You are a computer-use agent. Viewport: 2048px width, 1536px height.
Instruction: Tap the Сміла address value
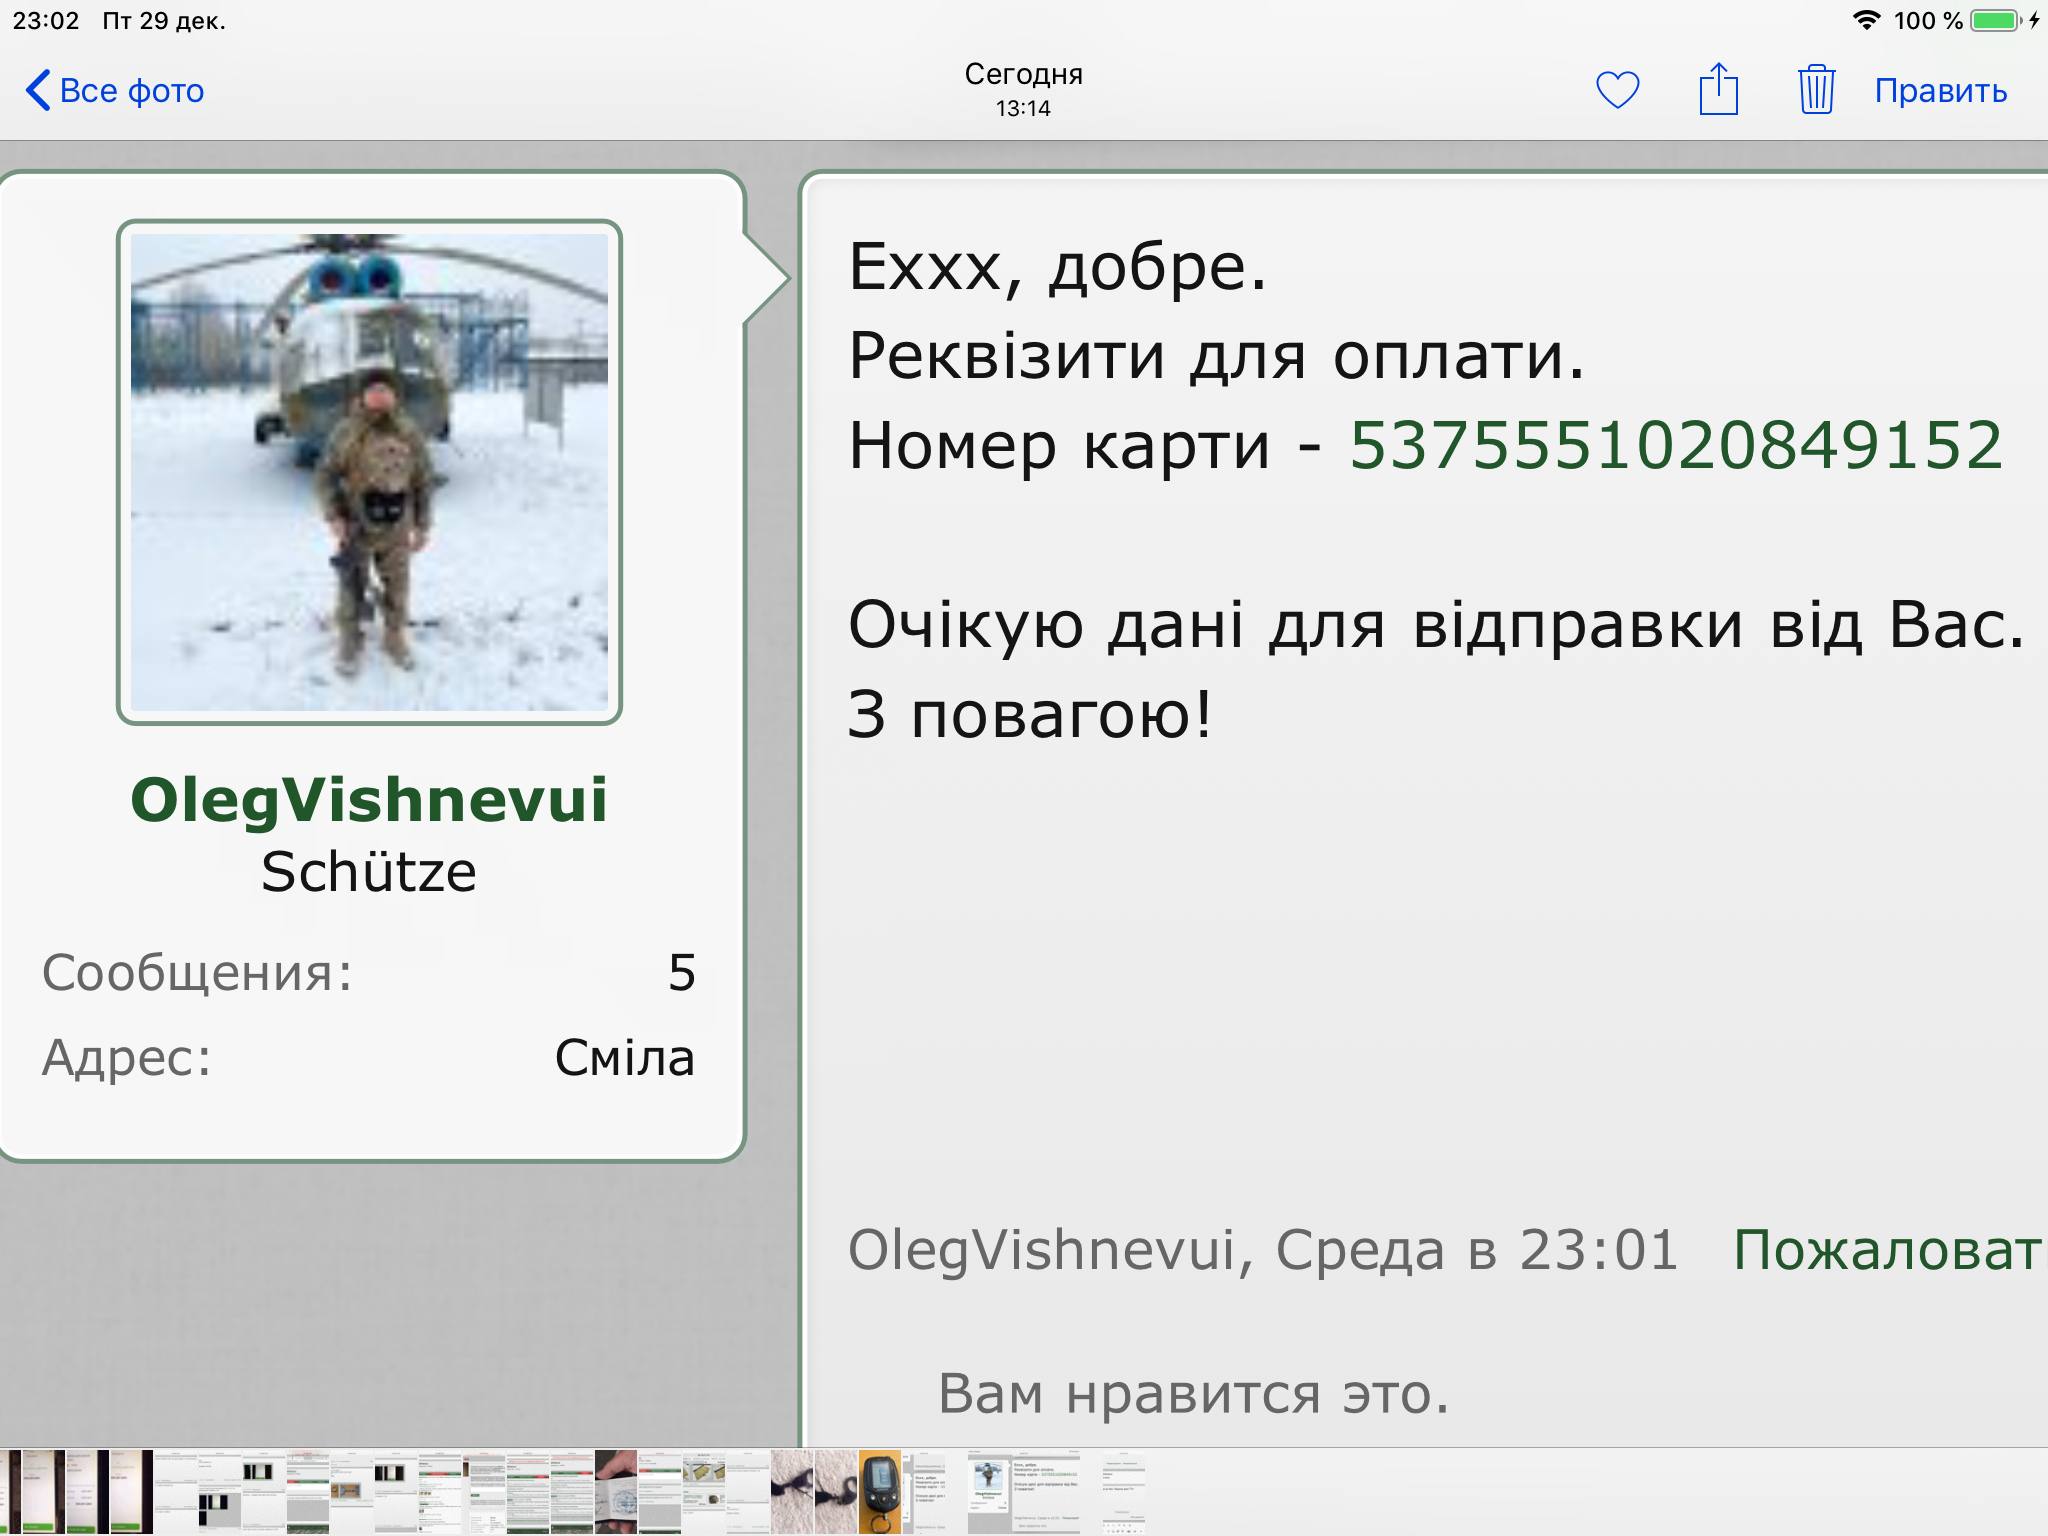pos(624,1058)
